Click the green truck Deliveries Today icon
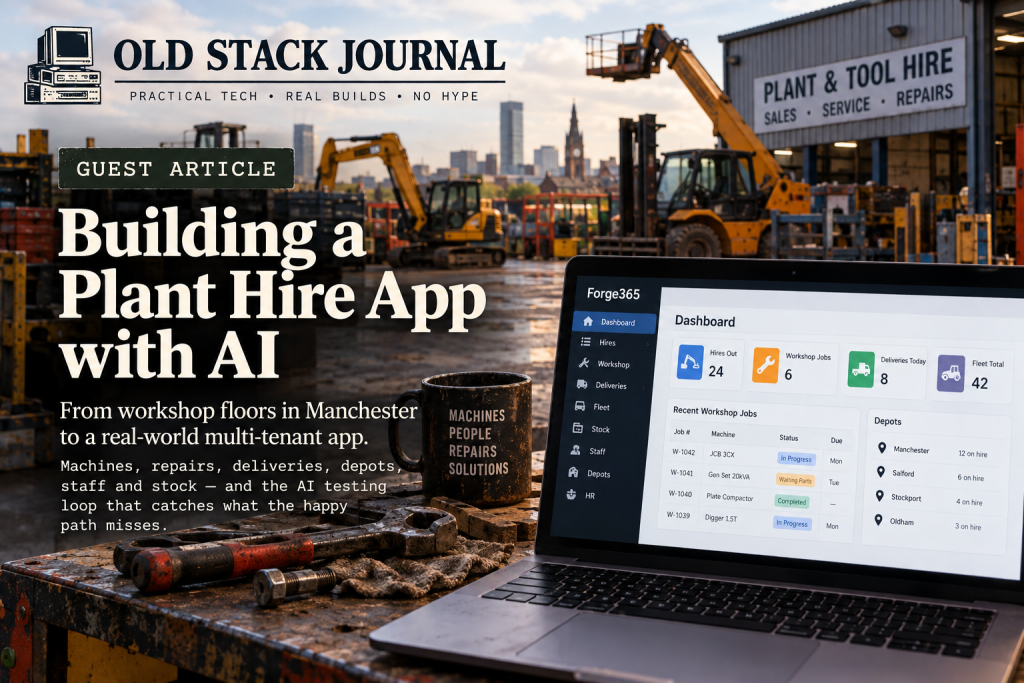 861,370
